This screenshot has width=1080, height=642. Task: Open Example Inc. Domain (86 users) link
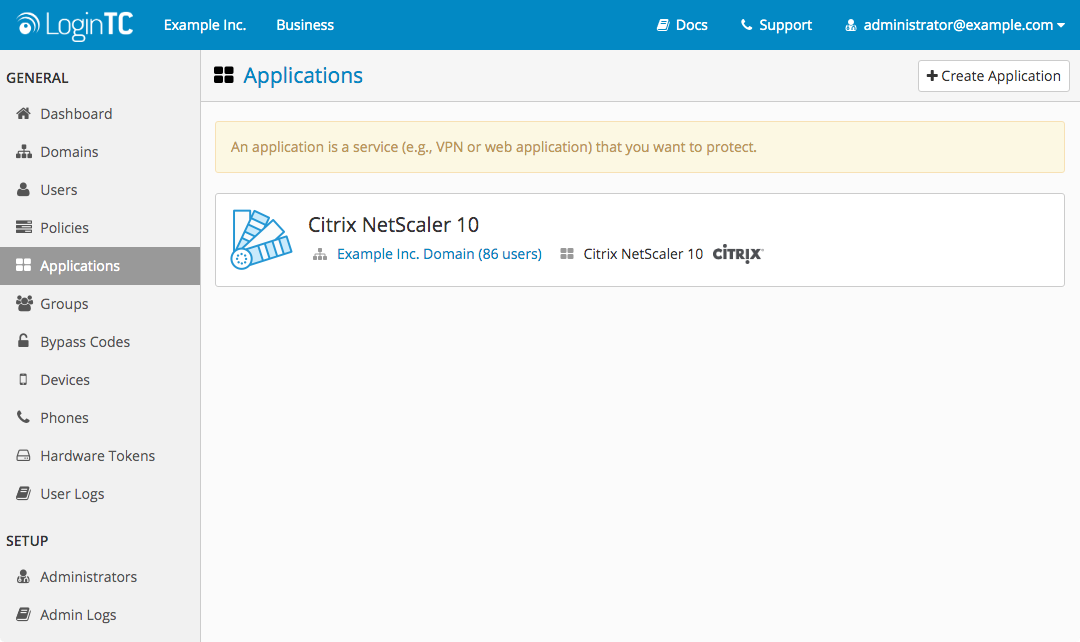click(x=439, y=254)
